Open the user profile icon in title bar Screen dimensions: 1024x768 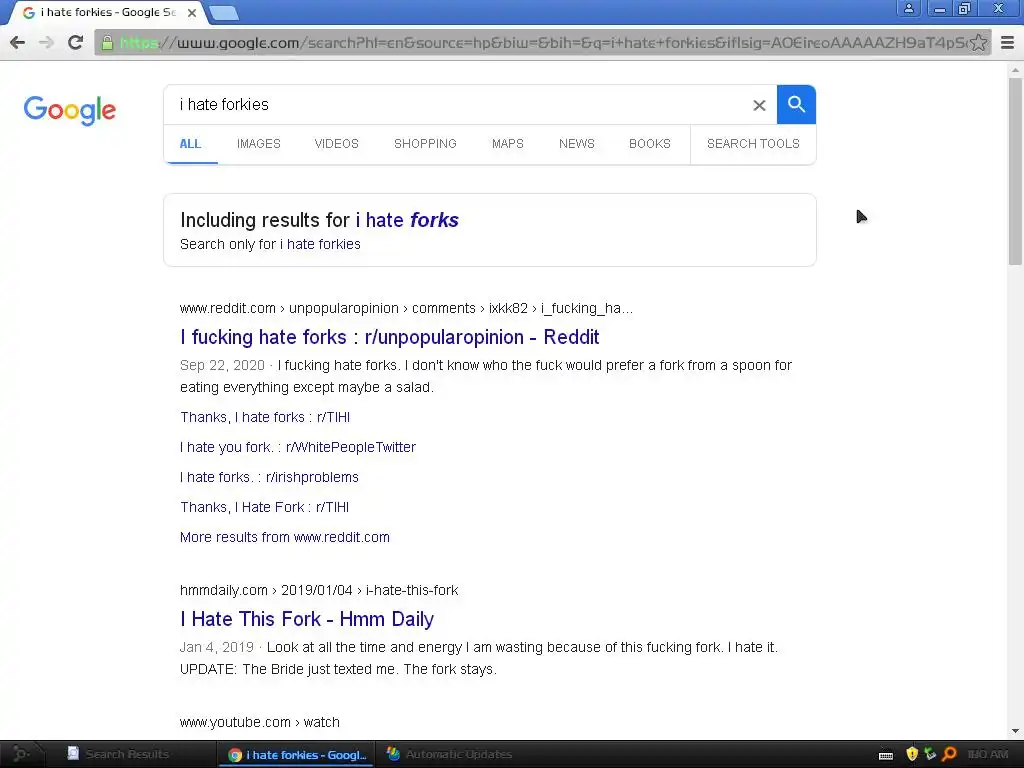point(908,8)
